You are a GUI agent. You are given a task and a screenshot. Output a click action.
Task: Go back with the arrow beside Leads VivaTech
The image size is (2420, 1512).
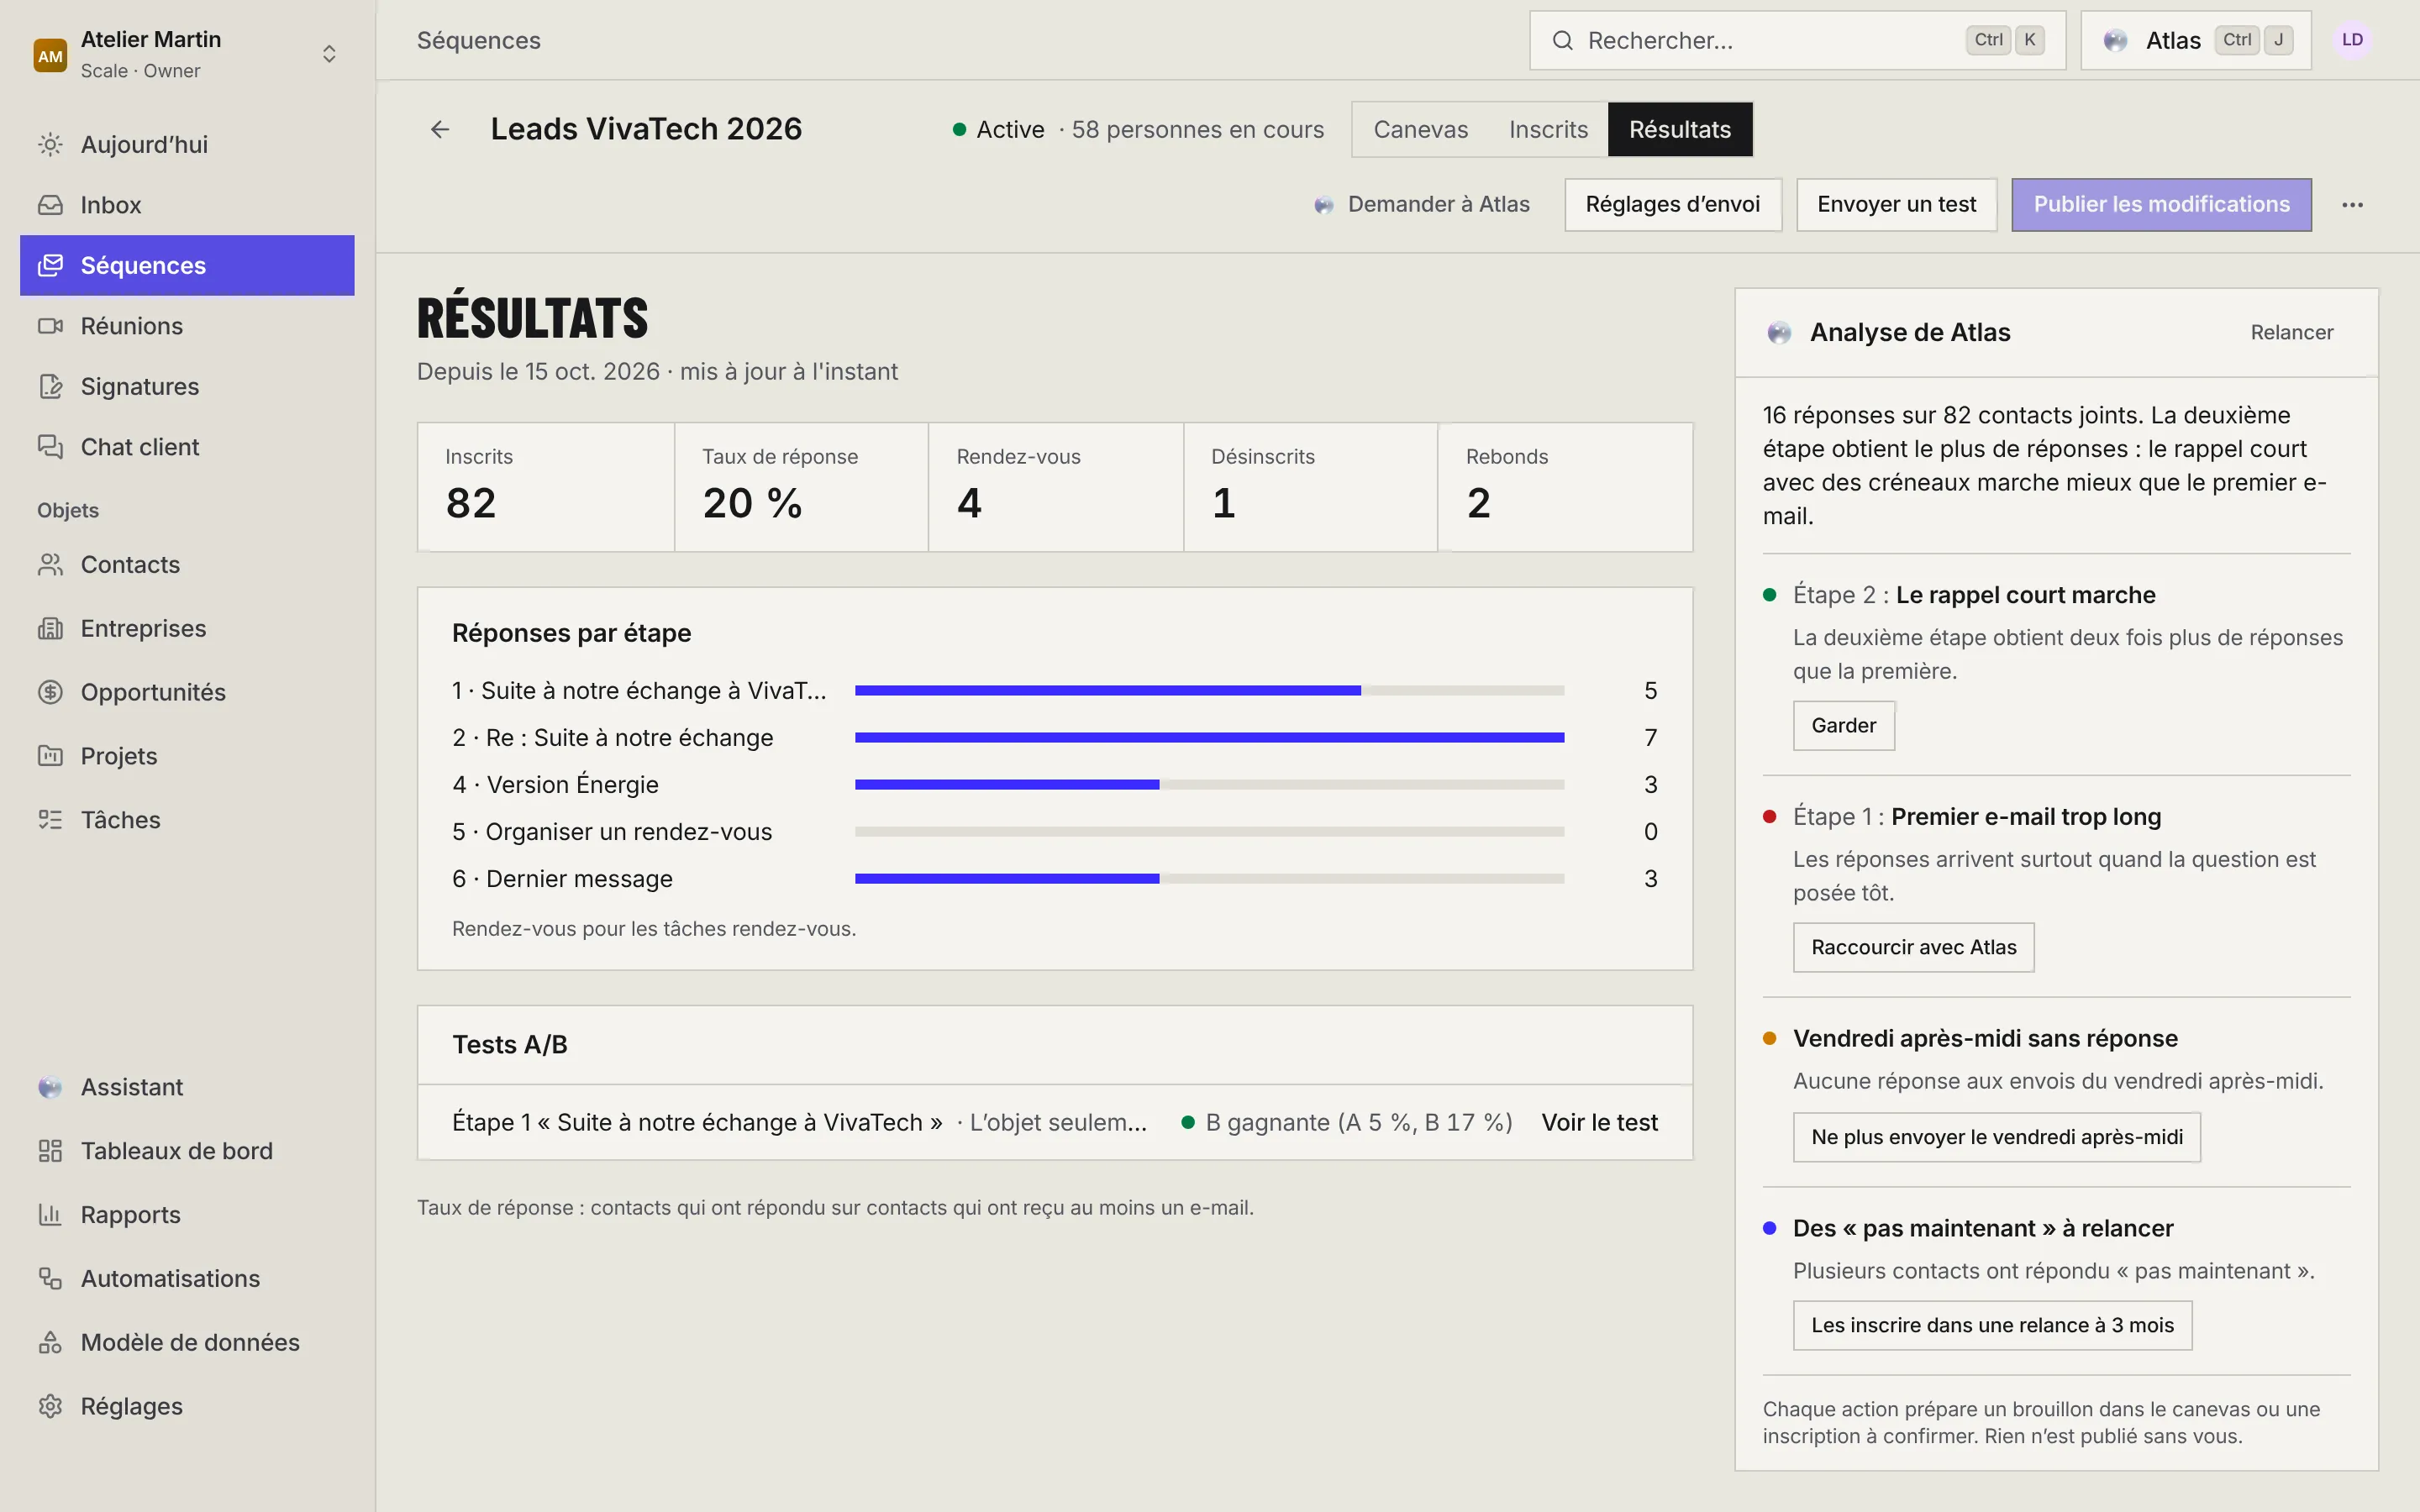point(440,129)
